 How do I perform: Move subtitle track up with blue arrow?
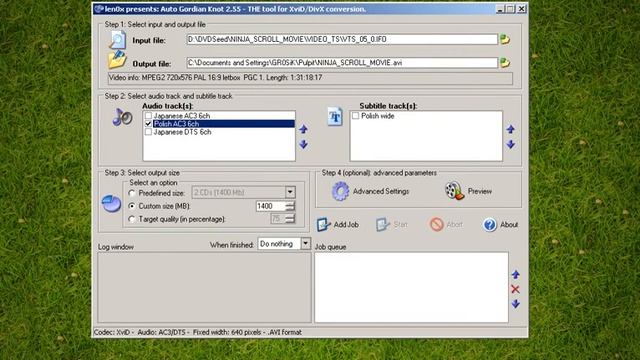511,129
